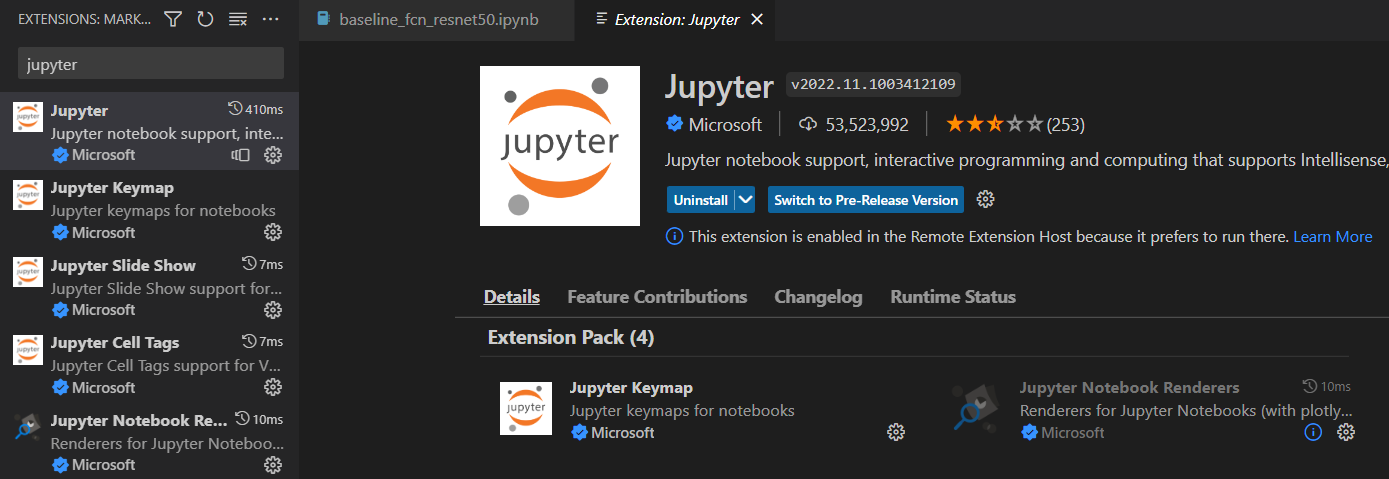The width and height of the screenshot is (1389, 479).
Task: Close the Extension: Jupyter tab
Action: pyautogui.click(x=757, y=19)
